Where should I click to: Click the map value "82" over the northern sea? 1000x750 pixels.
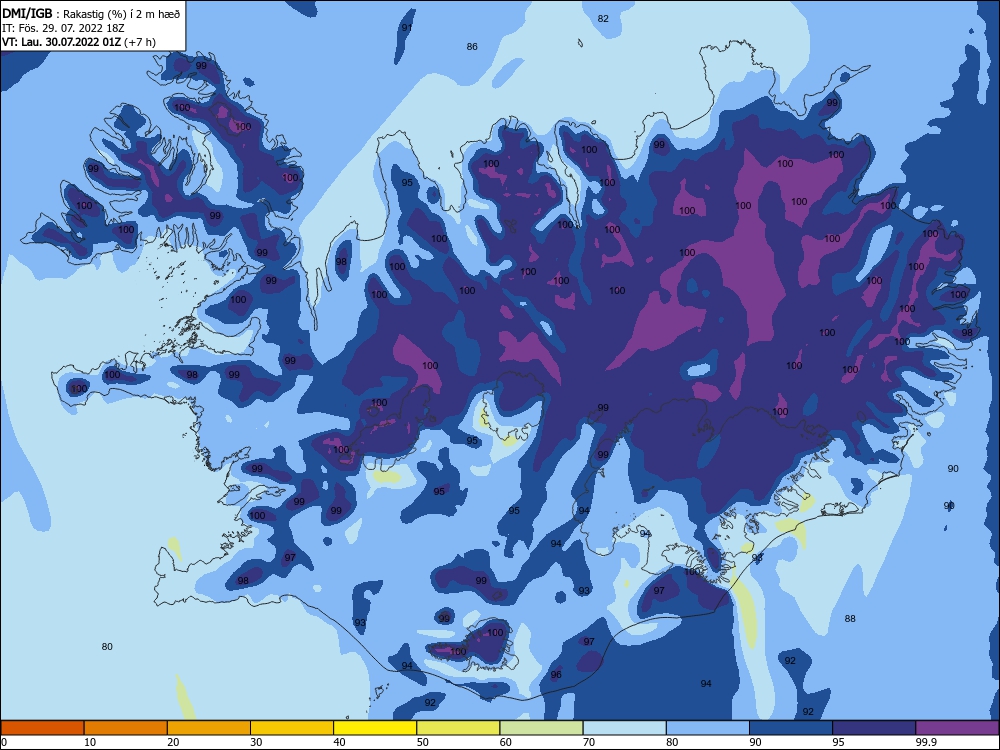(603, 18)
